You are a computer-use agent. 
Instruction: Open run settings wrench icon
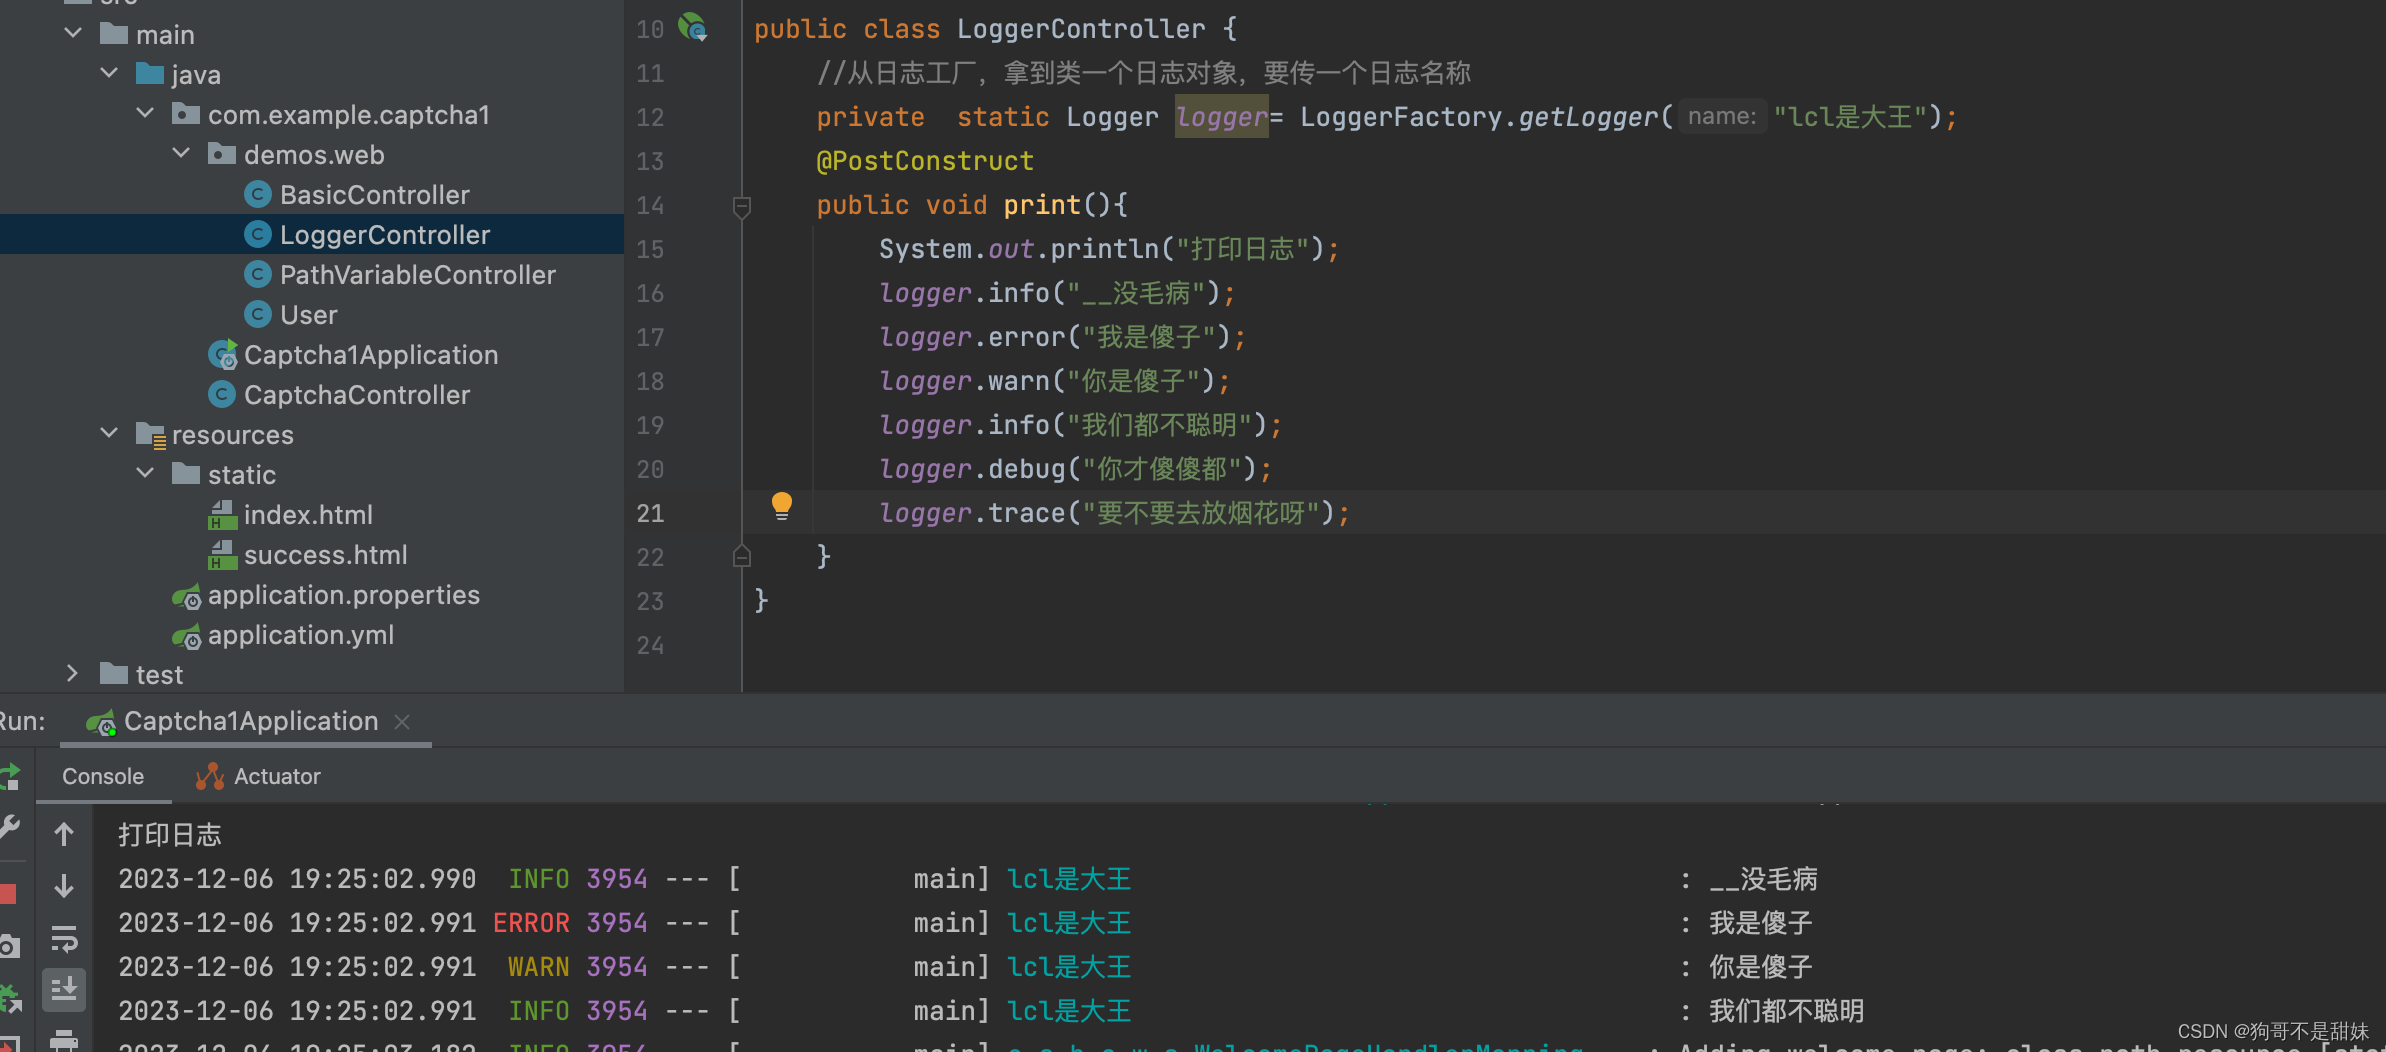click(x=9, y=827)
